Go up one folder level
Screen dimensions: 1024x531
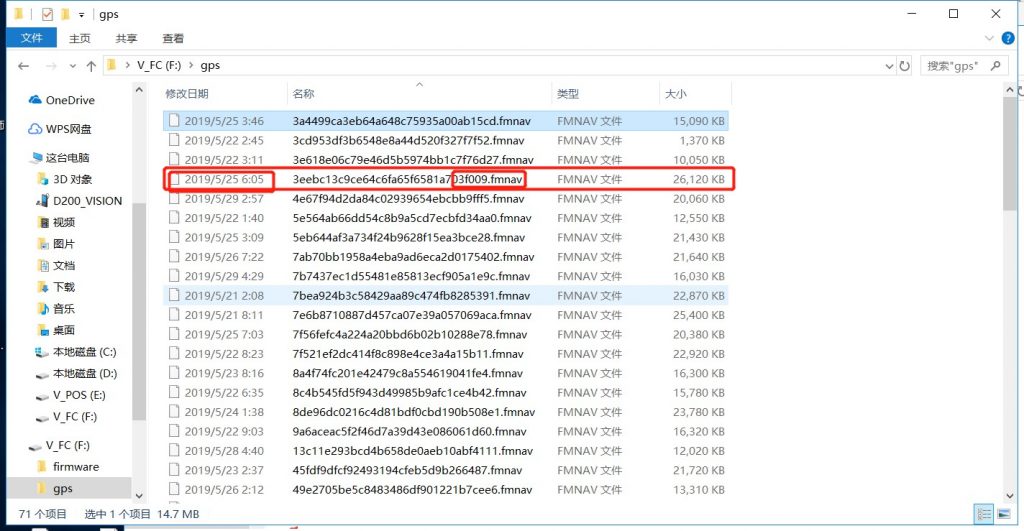click(91, 66)
